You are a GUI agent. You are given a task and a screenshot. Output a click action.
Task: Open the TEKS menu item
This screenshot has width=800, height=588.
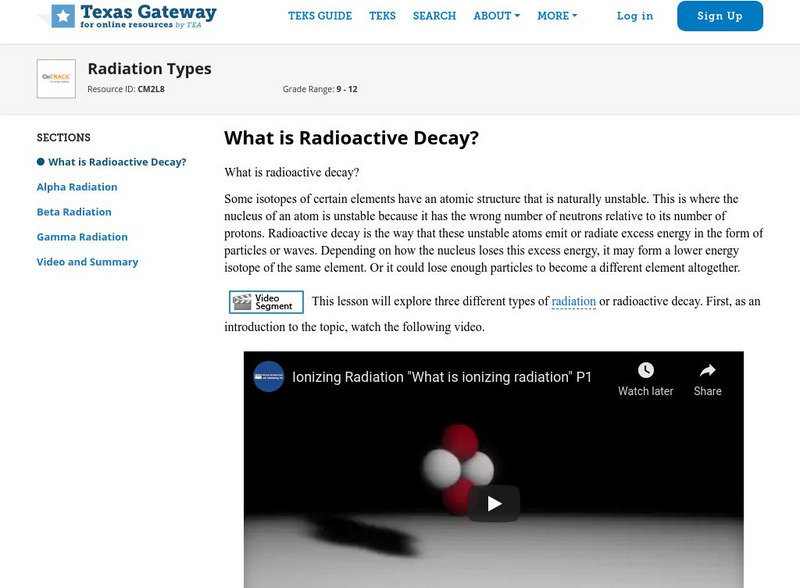(382, 16)
